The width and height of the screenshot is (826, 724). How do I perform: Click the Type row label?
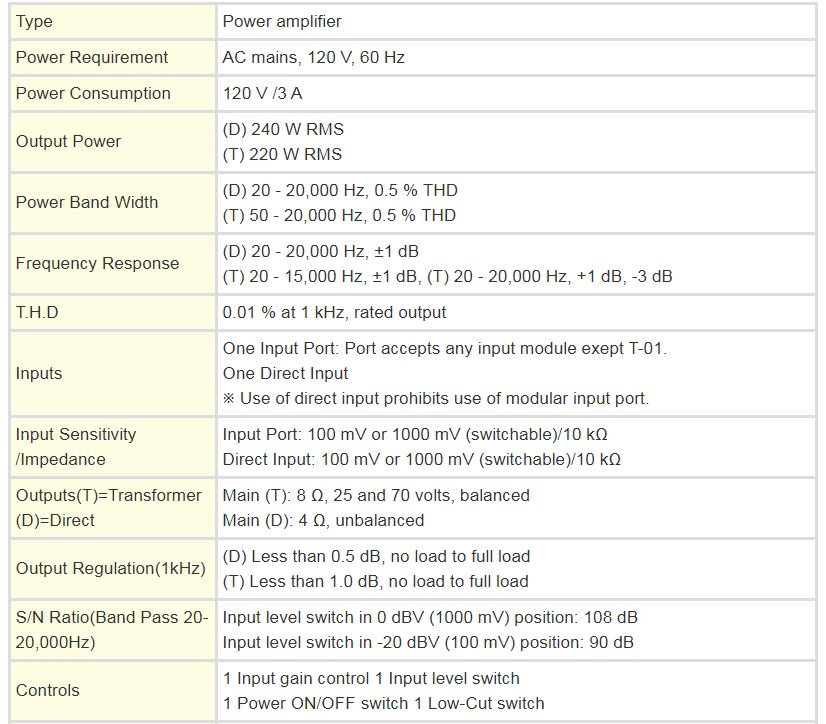pyautogui.click(x=34, y=22)
